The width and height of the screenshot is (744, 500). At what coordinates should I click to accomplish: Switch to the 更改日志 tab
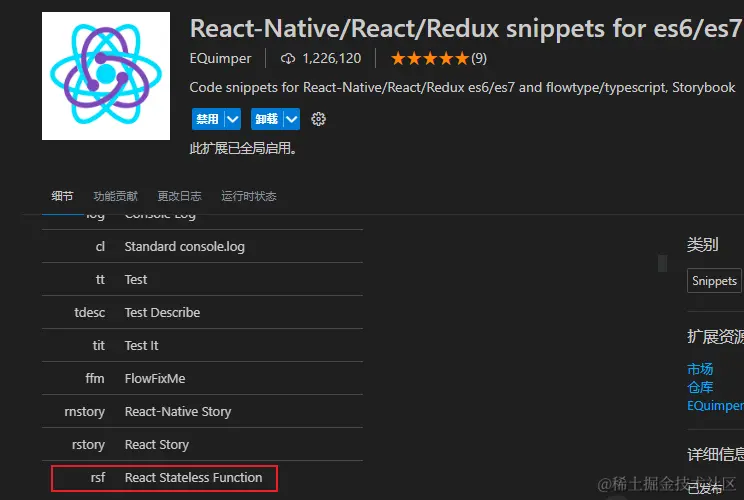pos(179,196)
